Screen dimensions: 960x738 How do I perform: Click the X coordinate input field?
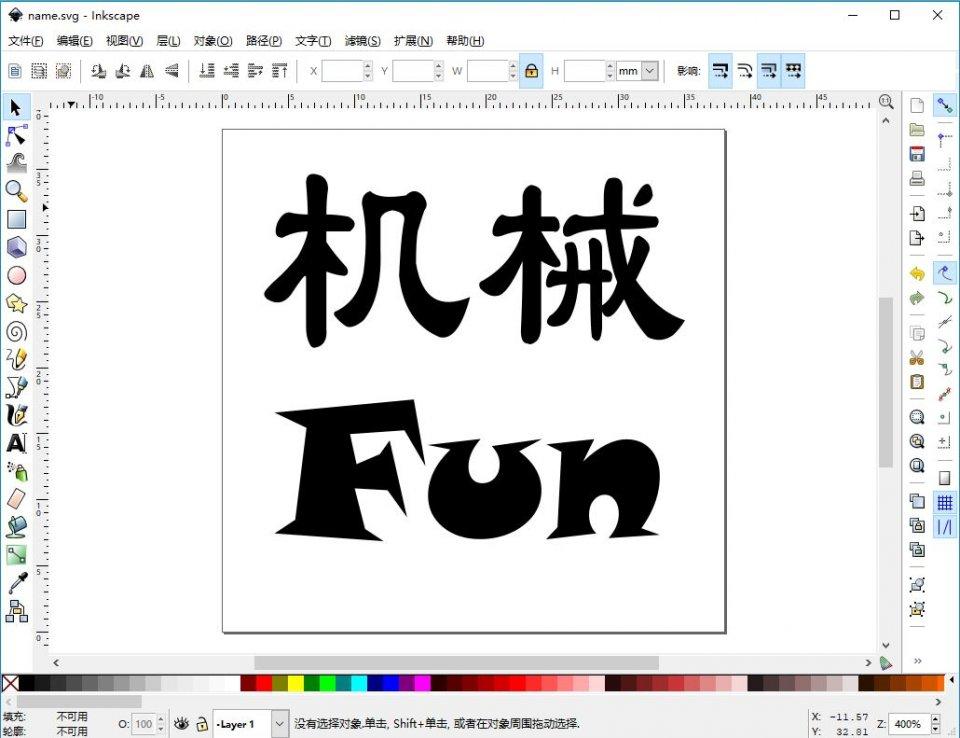tap(341, 71)
